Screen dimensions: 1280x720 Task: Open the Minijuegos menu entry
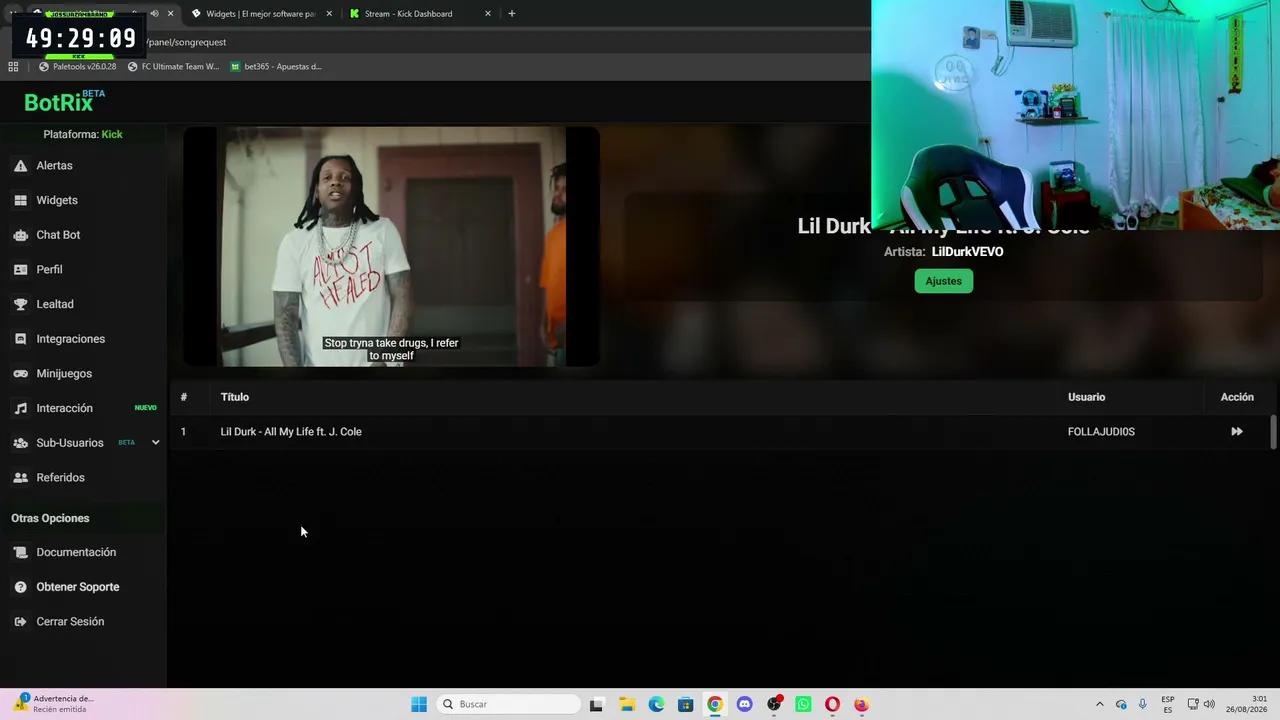tap(64, 374)
